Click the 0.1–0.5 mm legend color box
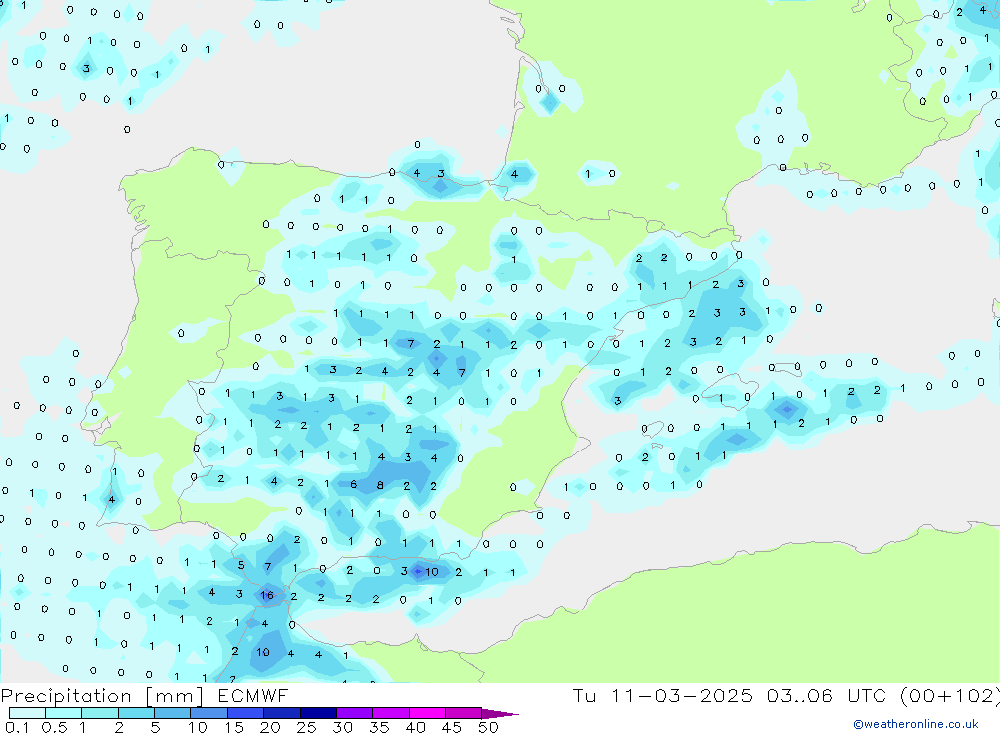Image resolution: width=1000 pixels, height=733 pixels. click(27, 713)
